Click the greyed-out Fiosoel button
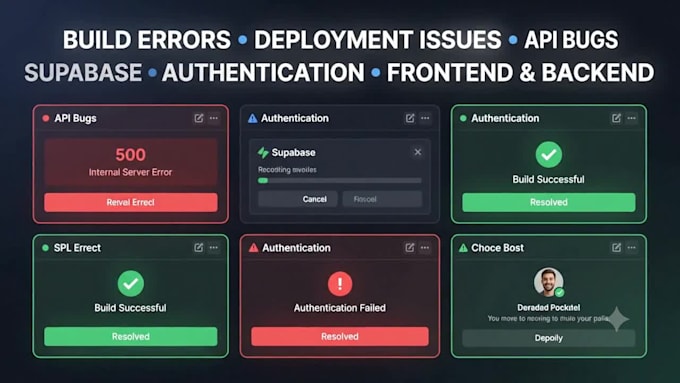This screenshot has width=680, height=383. pyautogui.click(x=382, y=199)
